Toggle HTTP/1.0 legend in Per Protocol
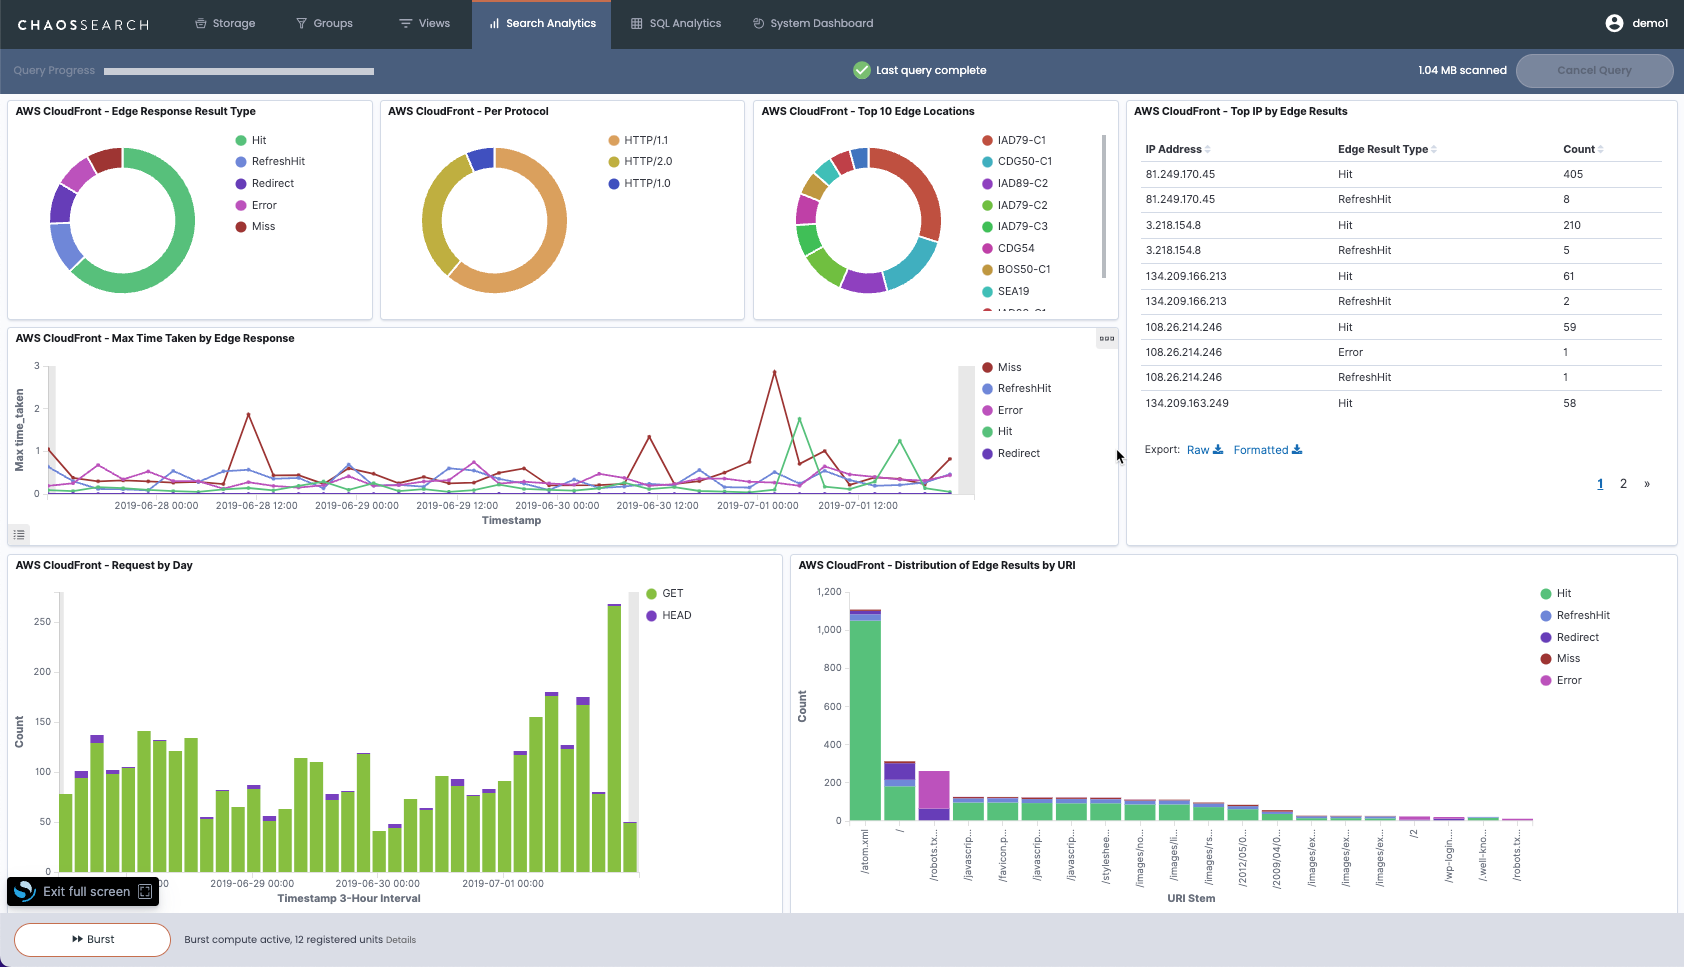 (639, 183)
